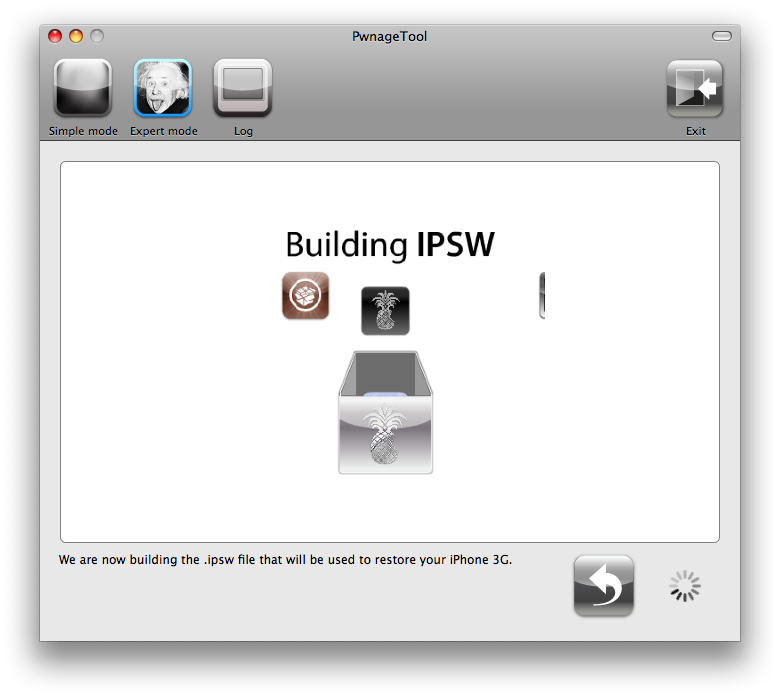Minimize the PwnageTool window with yellow button
The height and width of the screenshot is (696, 780).
click(x=76, y=36)
